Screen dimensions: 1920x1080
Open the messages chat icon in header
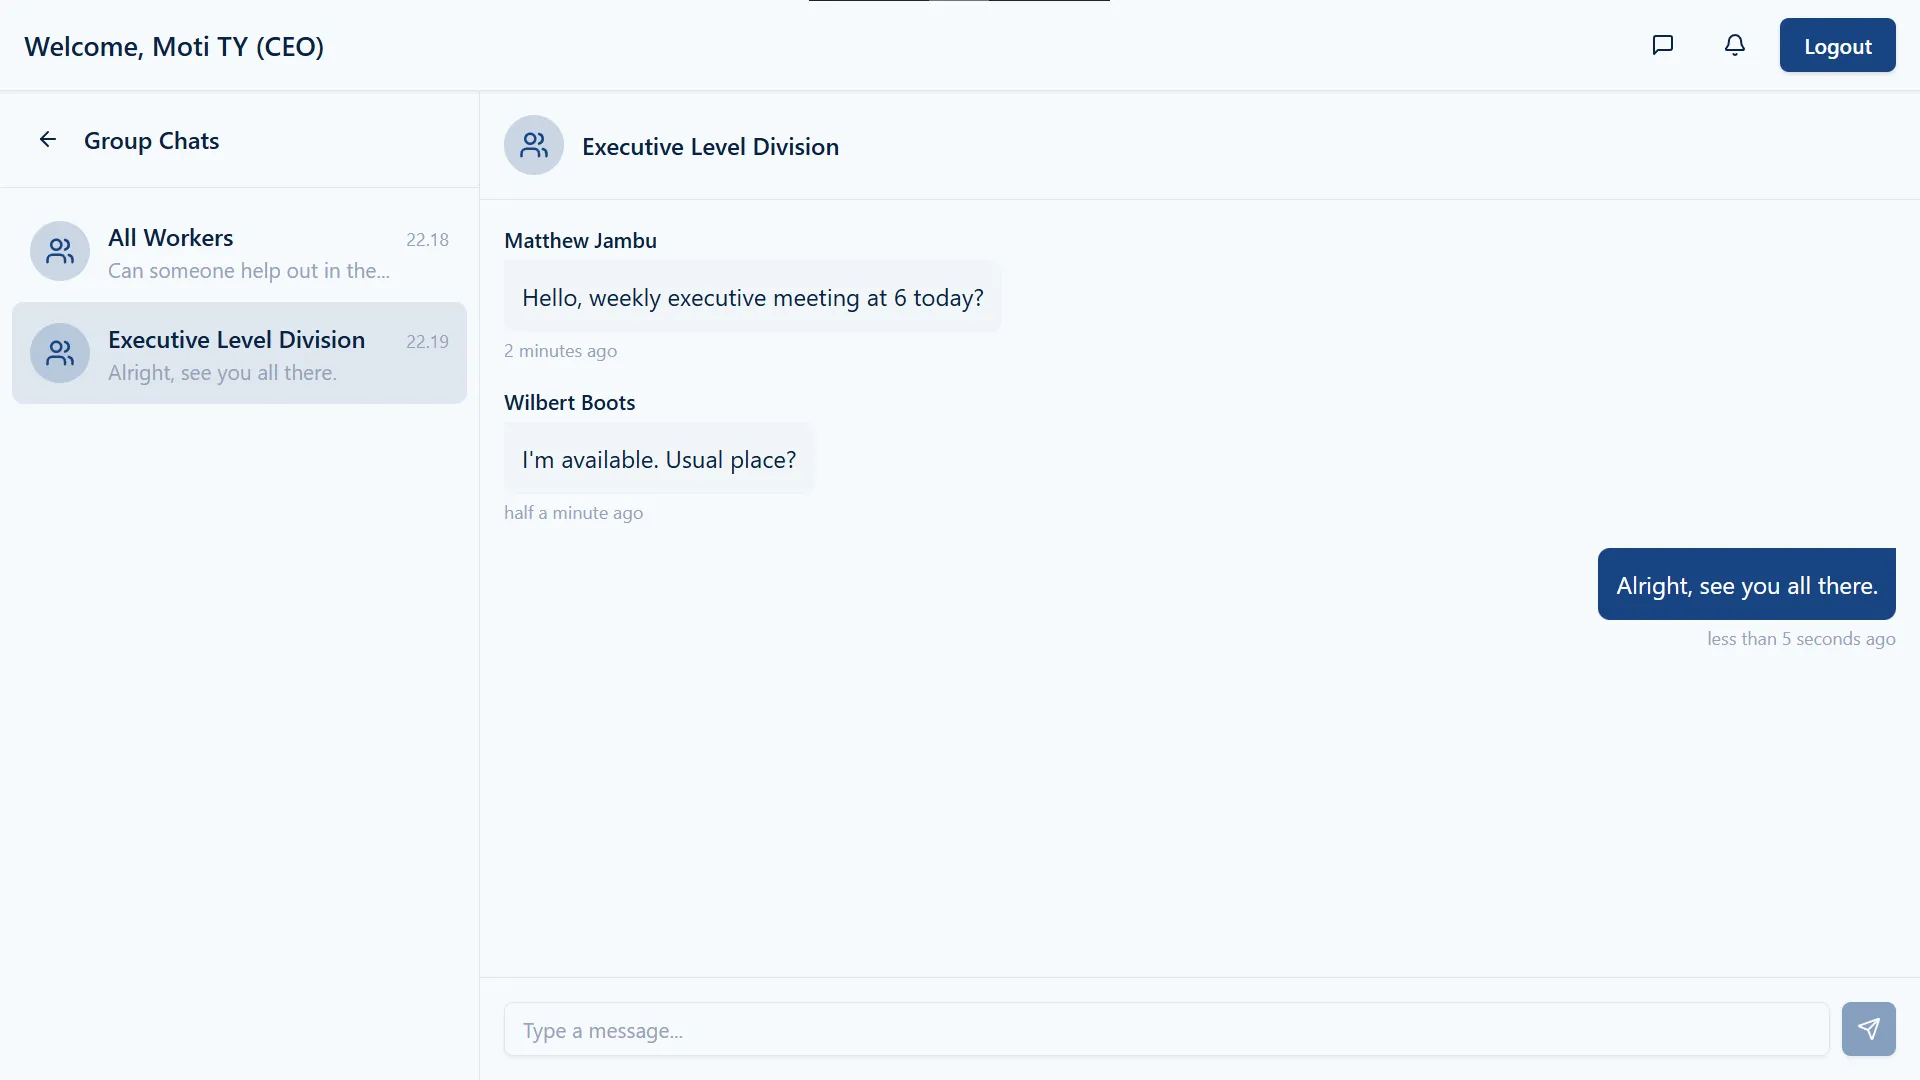1663,45
